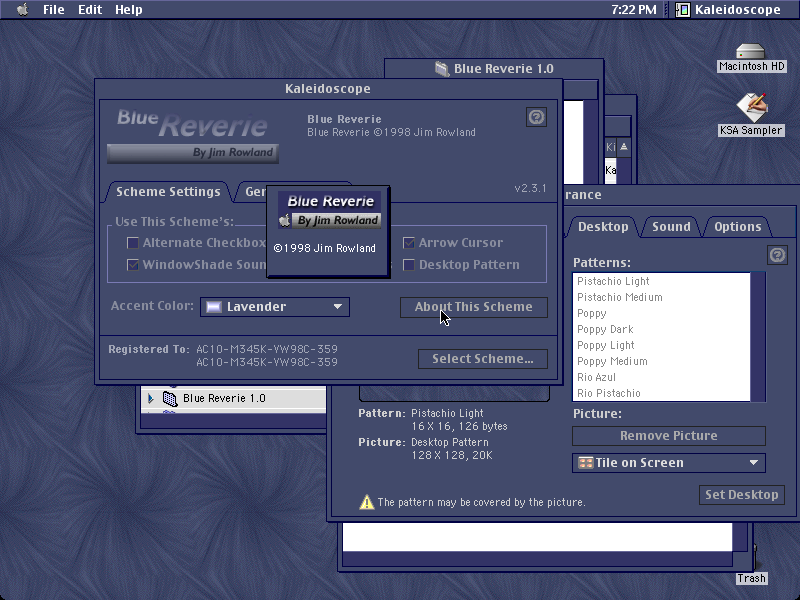
Task: Select the KSA Sampler desktop icon
Action: pyautogui.click(x=751, y=107)
